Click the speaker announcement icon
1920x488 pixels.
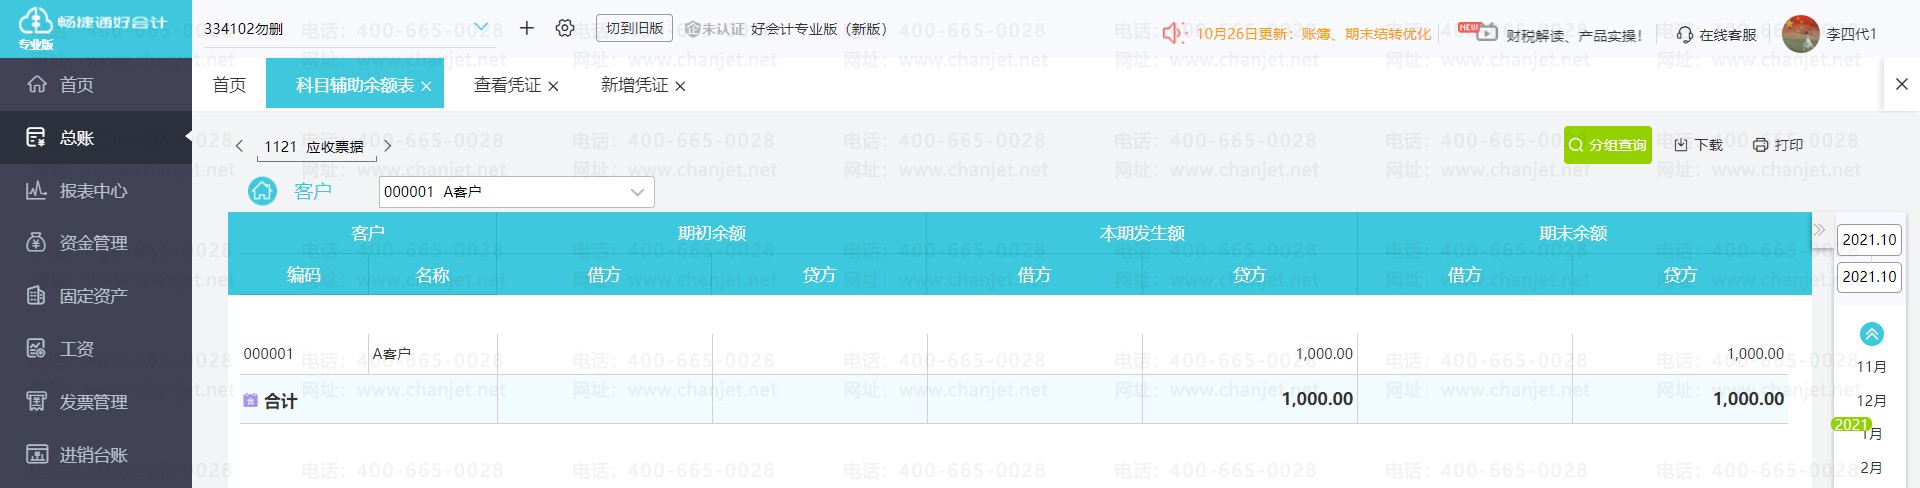pyautogui.click(x=1173, y=34)
